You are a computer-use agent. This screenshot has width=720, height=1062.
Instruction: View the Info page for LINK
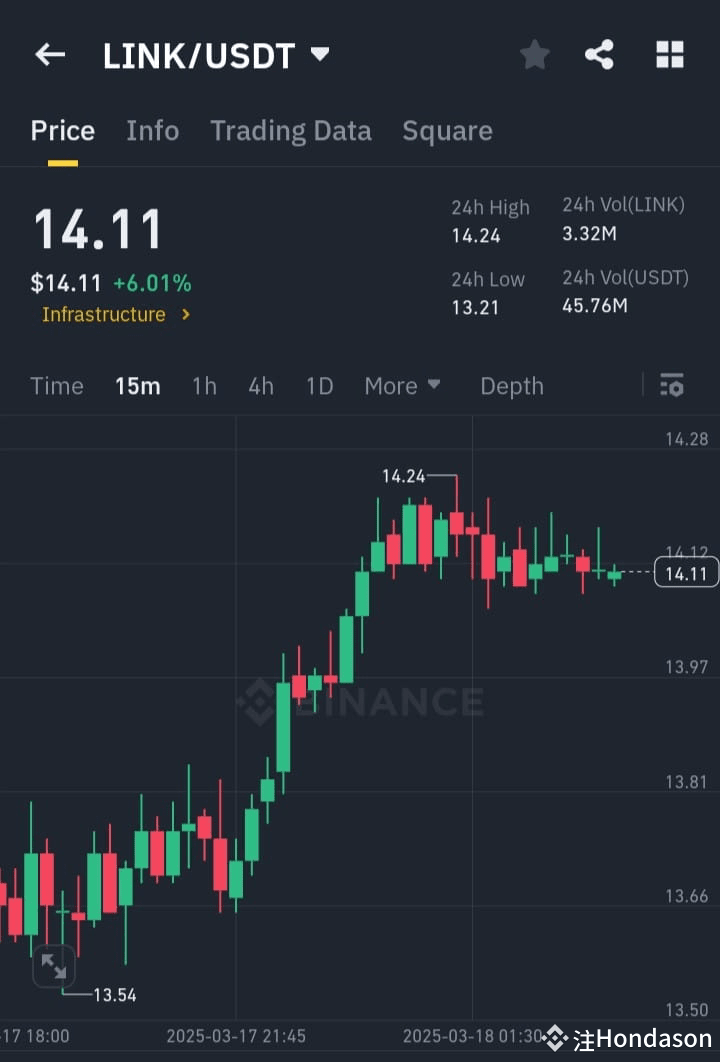[x=152, y=130]
